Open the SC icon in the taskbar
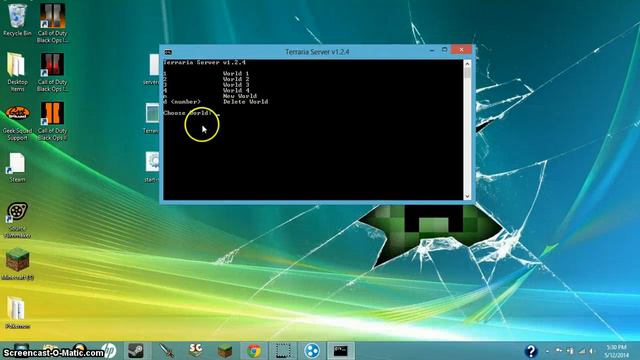Image resolution: width=640 pixels, height=360 pixels. (x=196, y=351)
